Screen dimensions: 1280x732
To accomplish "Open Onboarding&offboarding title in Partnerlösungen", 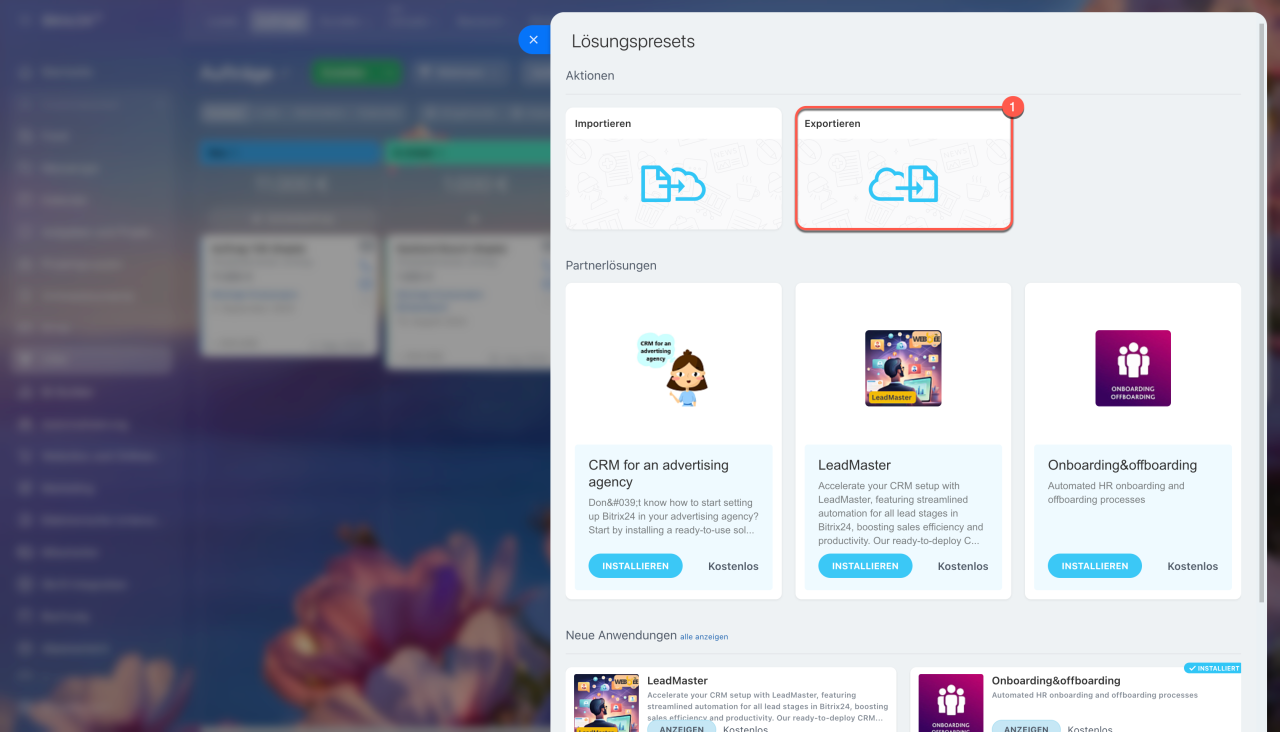I will click(1122, 465).
